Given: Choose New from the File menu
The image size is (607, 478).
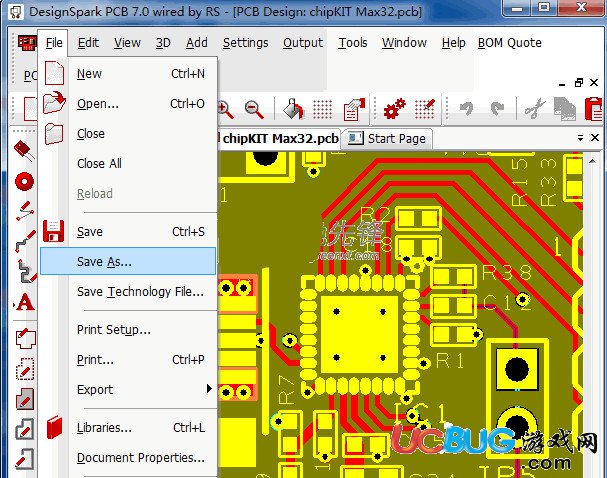Looking at the screenshot, I should pos(128,74).
